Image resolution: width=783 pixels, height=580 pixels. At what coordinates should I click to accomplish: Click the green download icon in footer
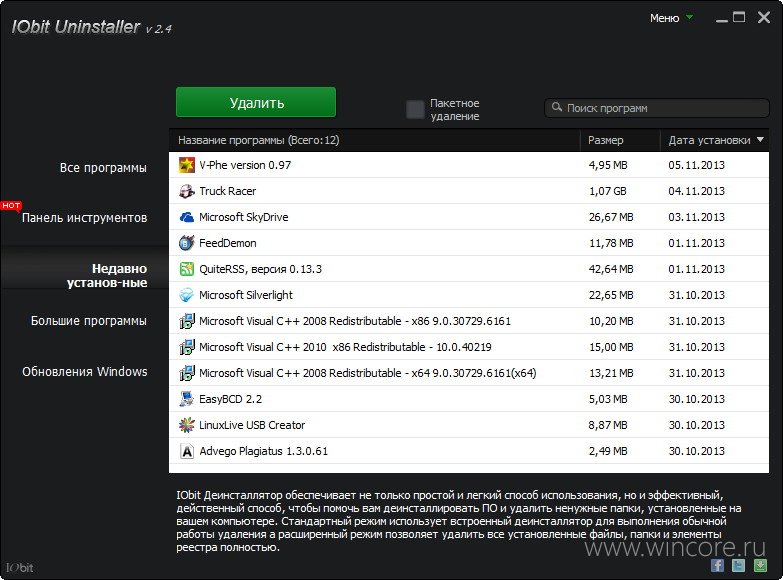[x=760, y=565]
